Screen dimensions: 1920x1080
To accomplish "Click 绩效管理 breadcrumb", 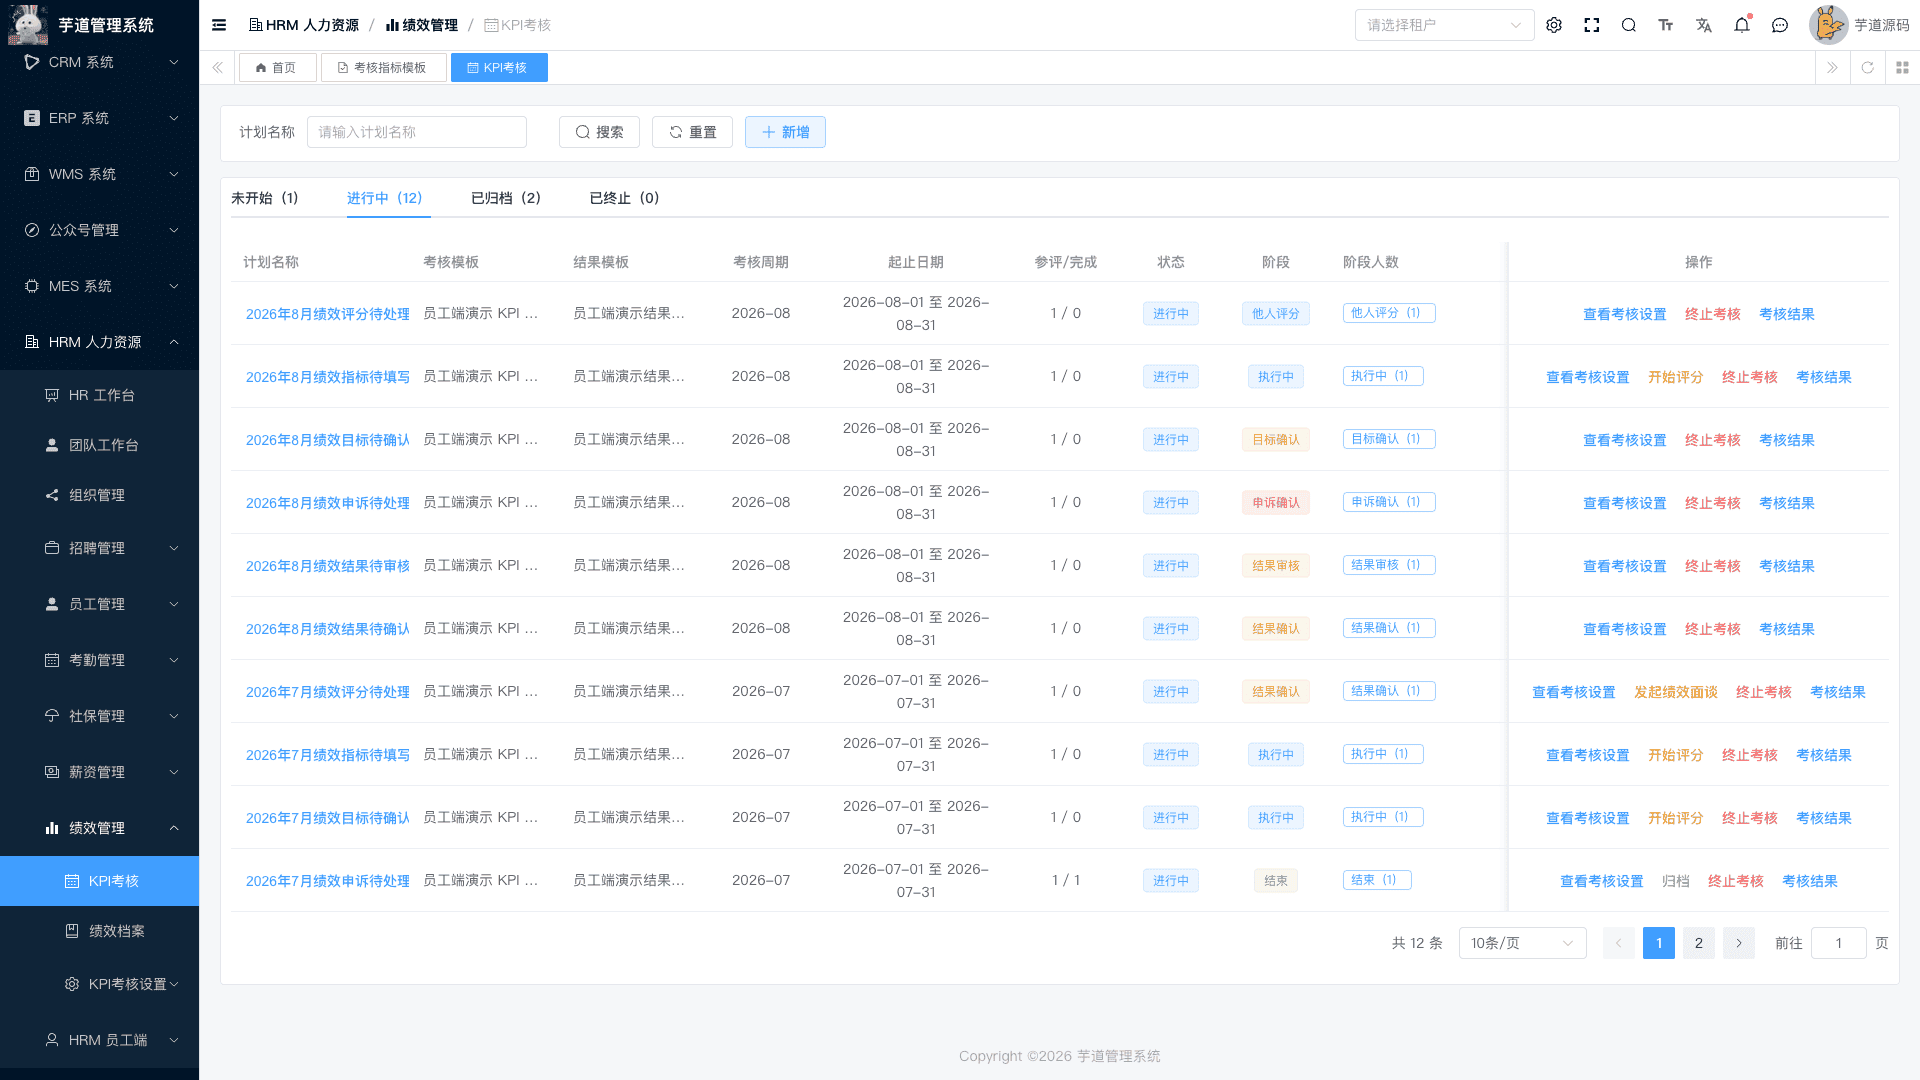I will [x=422, y=25].
